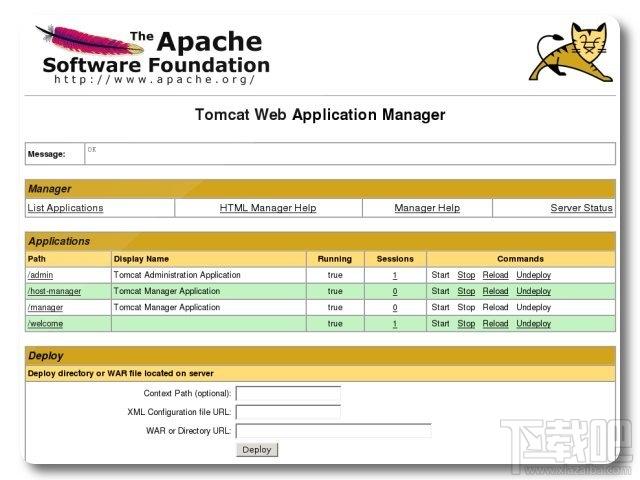Reload the /admin application
The image size is (640, 480).
[496, 275]
